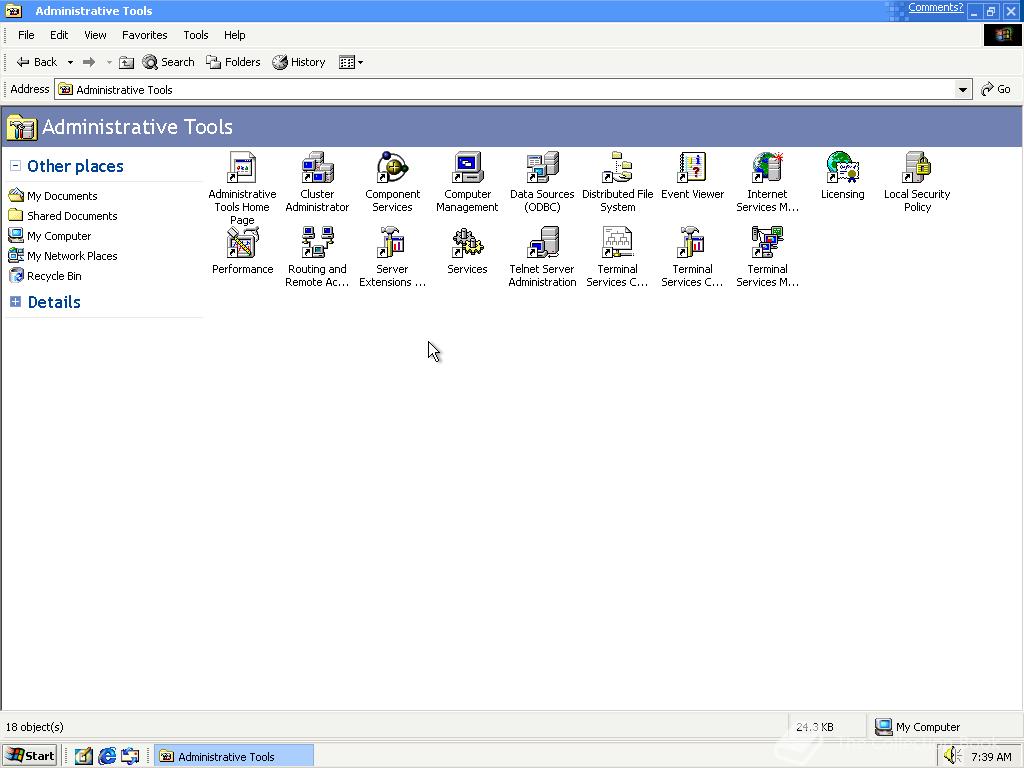
Task: Open the Services gear icon
Action: [468, 243]
